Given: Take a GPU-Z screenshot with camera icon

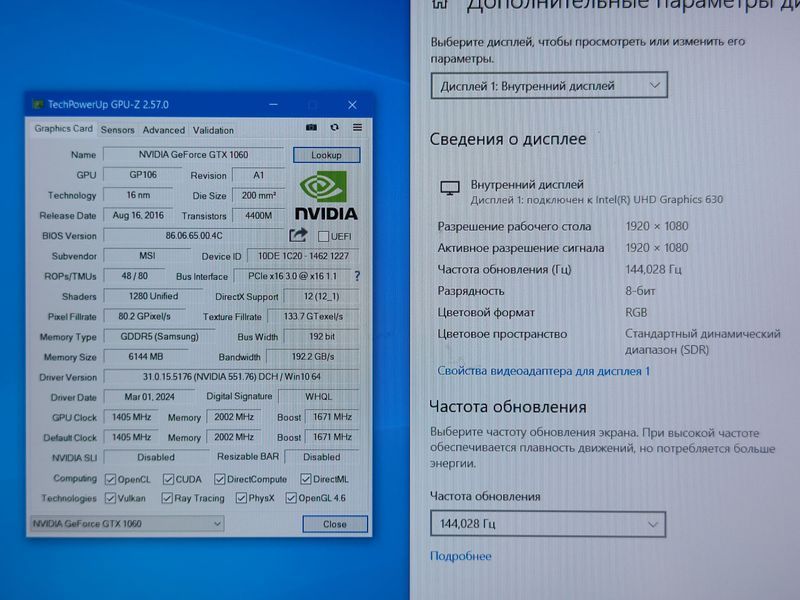Looking at the screenshot, I should [x=311, y=128].
